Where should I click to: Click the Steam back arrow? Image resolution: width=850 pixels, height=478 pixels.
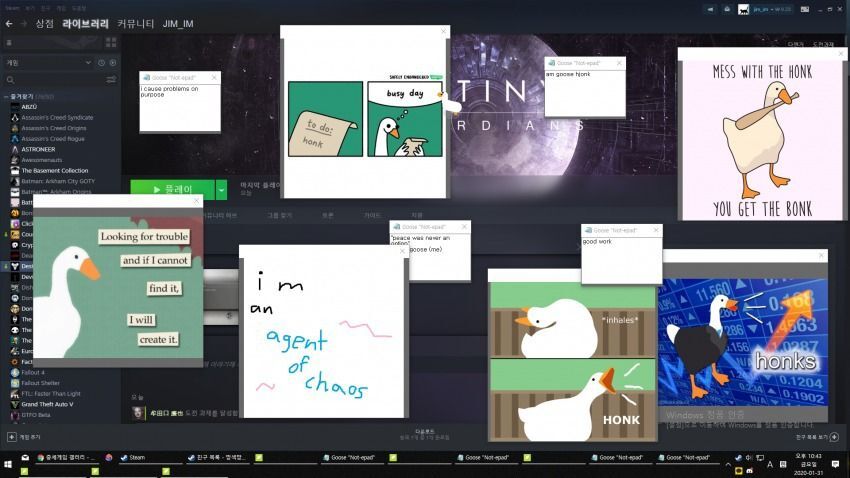coord(9,24)
